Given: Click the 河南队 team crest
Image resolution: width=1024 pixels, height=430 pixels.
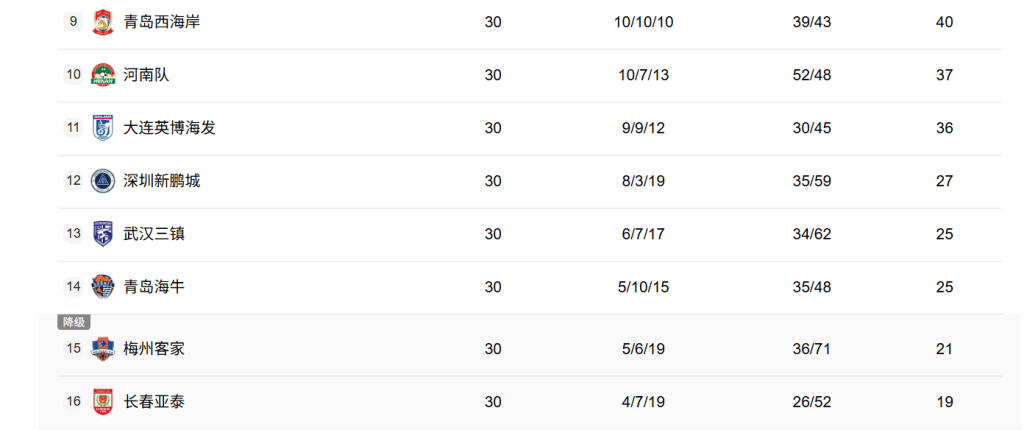Looking at the screenshot, I should [x=103, y=75].
